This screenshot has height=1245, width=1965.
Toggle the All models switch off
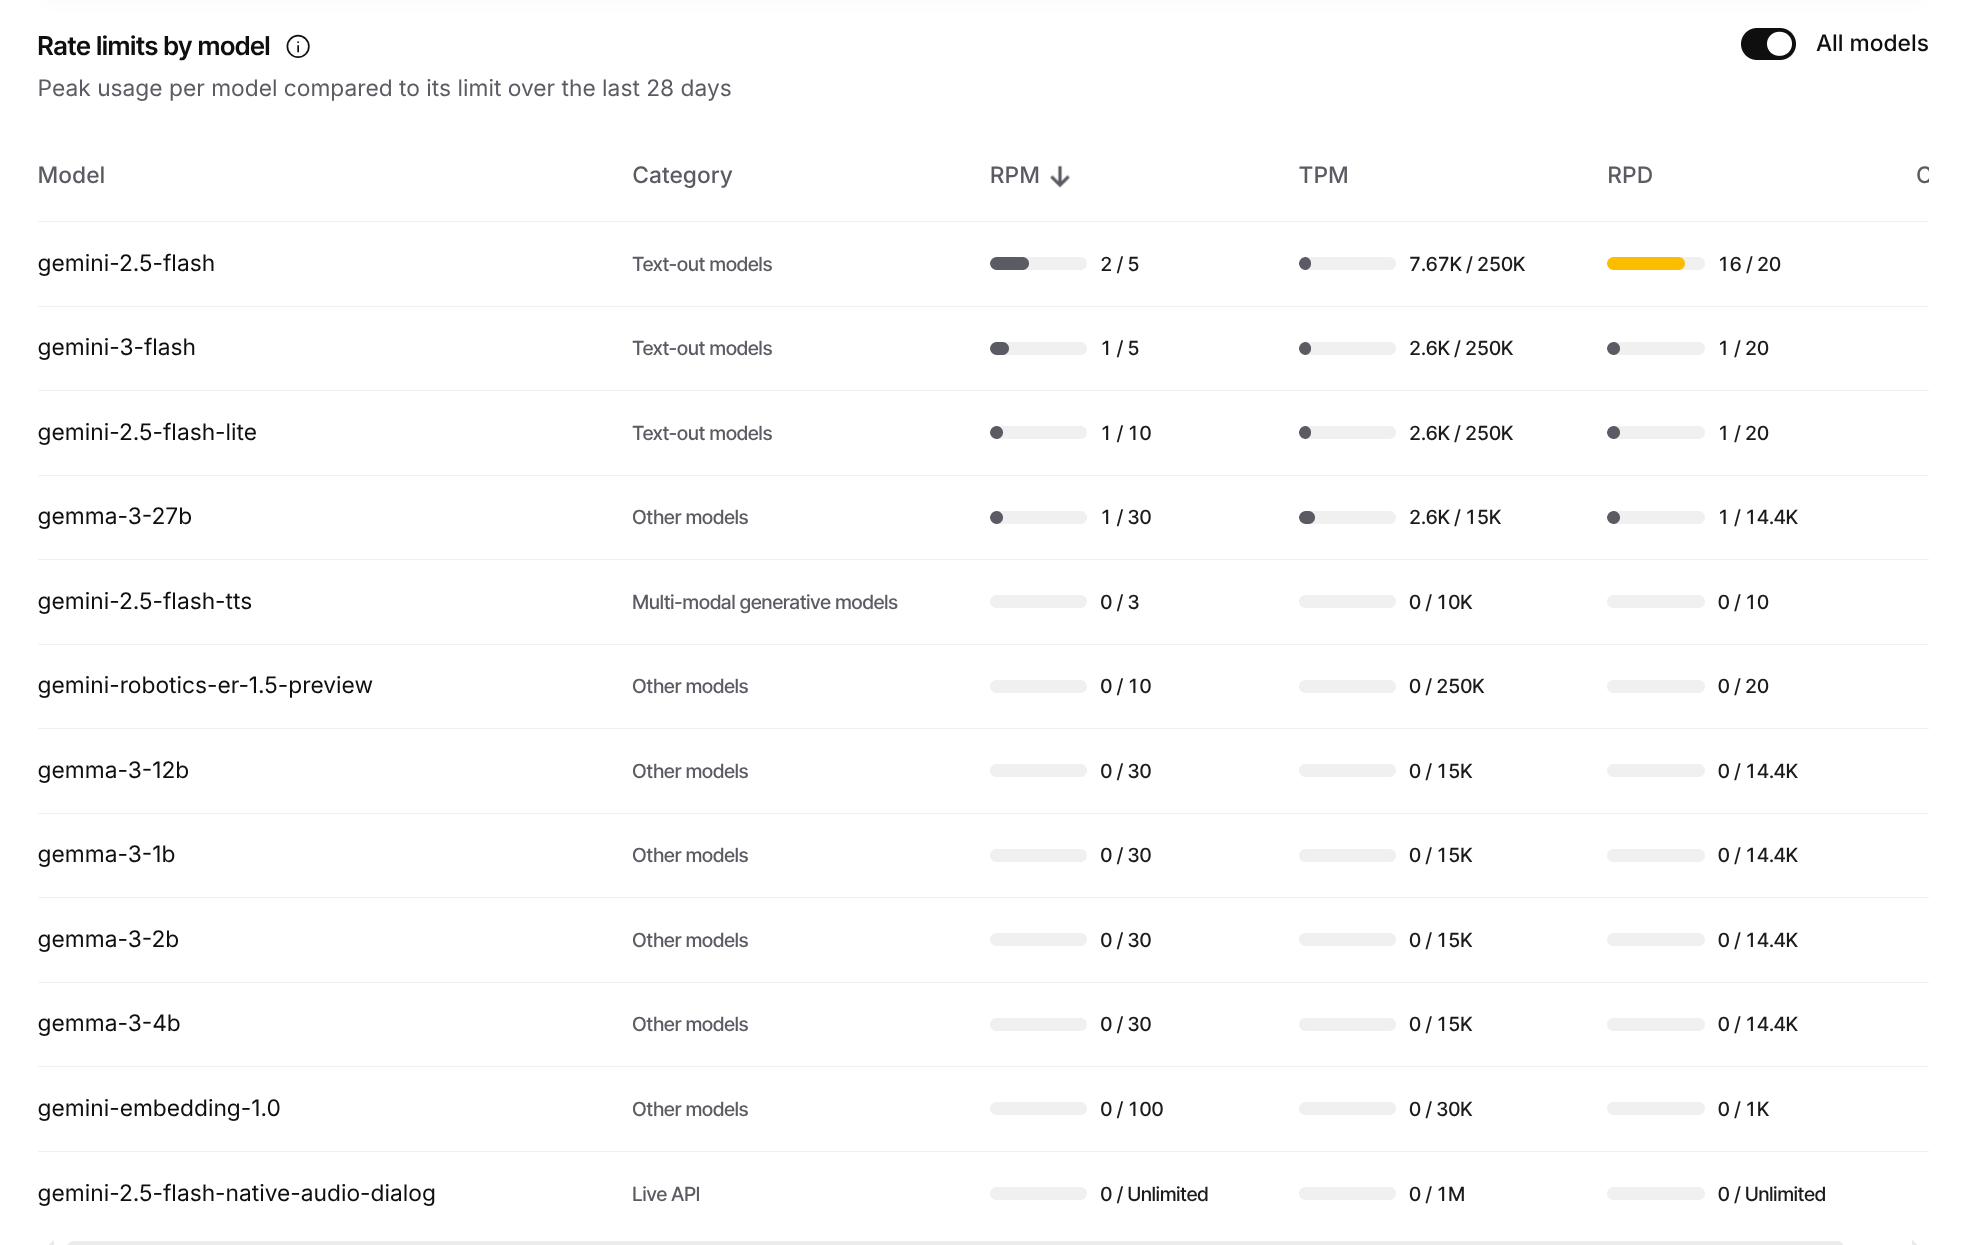(1767, 44)
